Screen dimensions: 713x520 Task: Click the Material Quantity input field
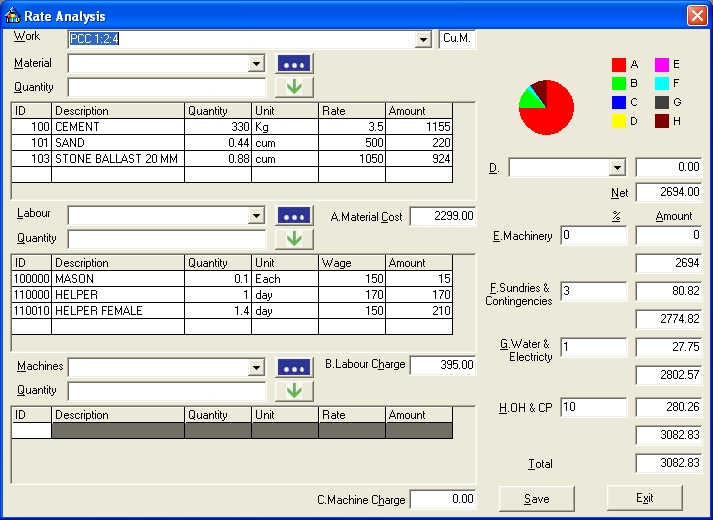pyautogui.click(x=167, y=87)
